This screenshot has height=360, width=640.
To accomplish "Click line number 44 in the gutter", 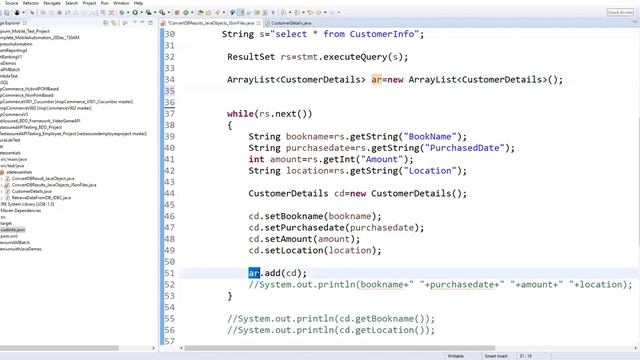I will coord(170,193).
